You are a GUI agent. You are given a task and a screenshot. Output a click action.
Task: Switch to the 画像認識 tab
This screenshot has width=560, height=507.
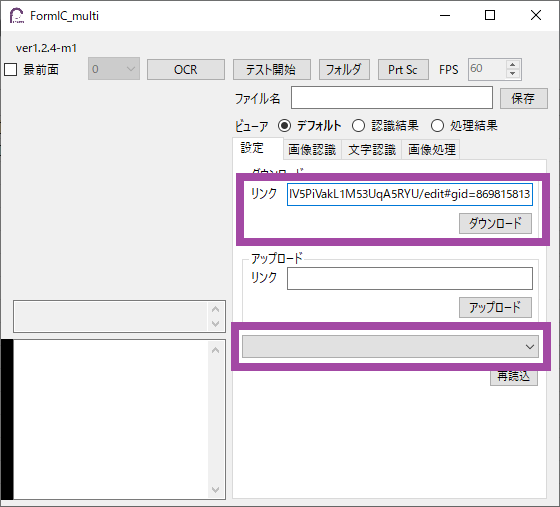tap(312, 150)
